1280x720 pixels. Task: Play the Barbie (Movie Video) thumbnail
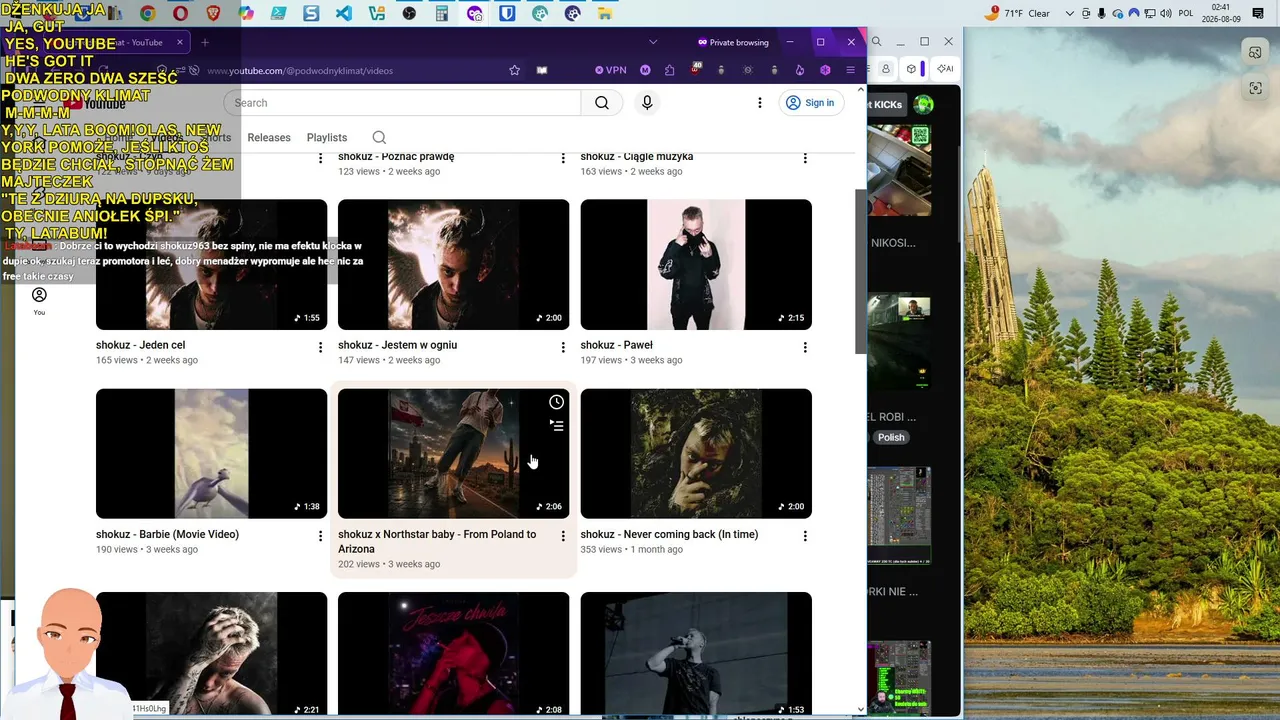pyautogui.click(x=211, y=453)
